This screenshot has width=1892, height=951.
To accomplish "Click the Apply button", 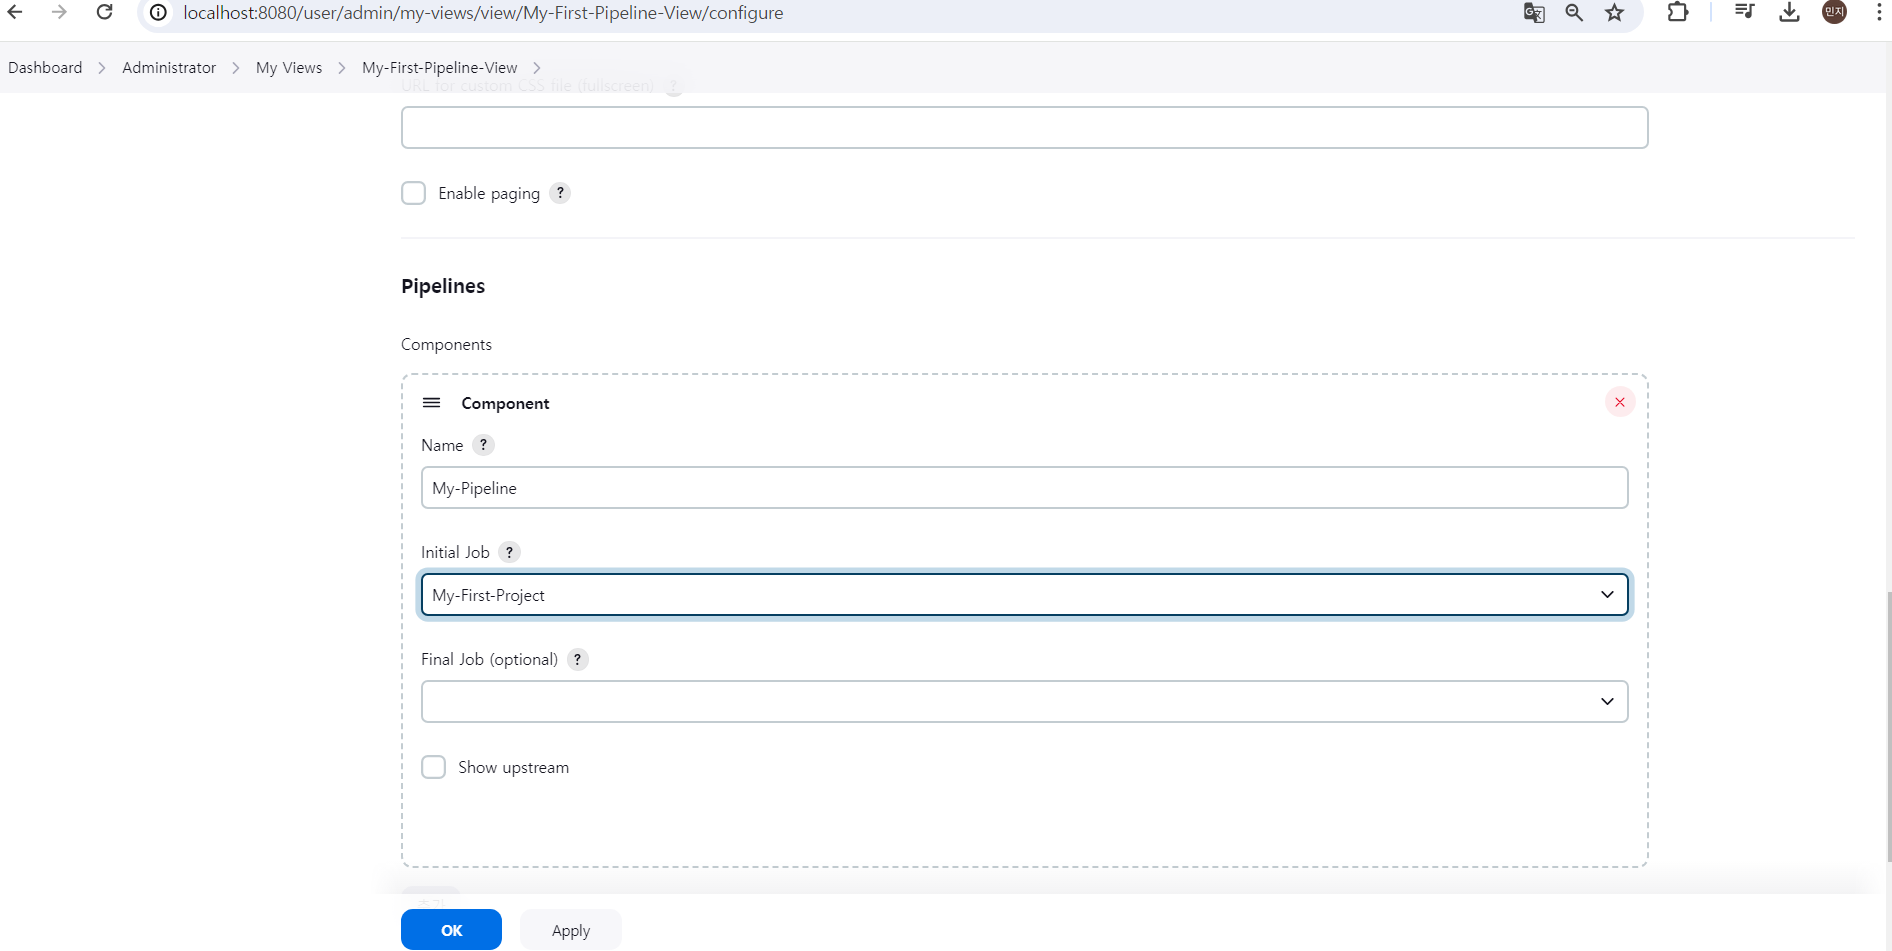I will pyautogui.click(x=571, y=930).
